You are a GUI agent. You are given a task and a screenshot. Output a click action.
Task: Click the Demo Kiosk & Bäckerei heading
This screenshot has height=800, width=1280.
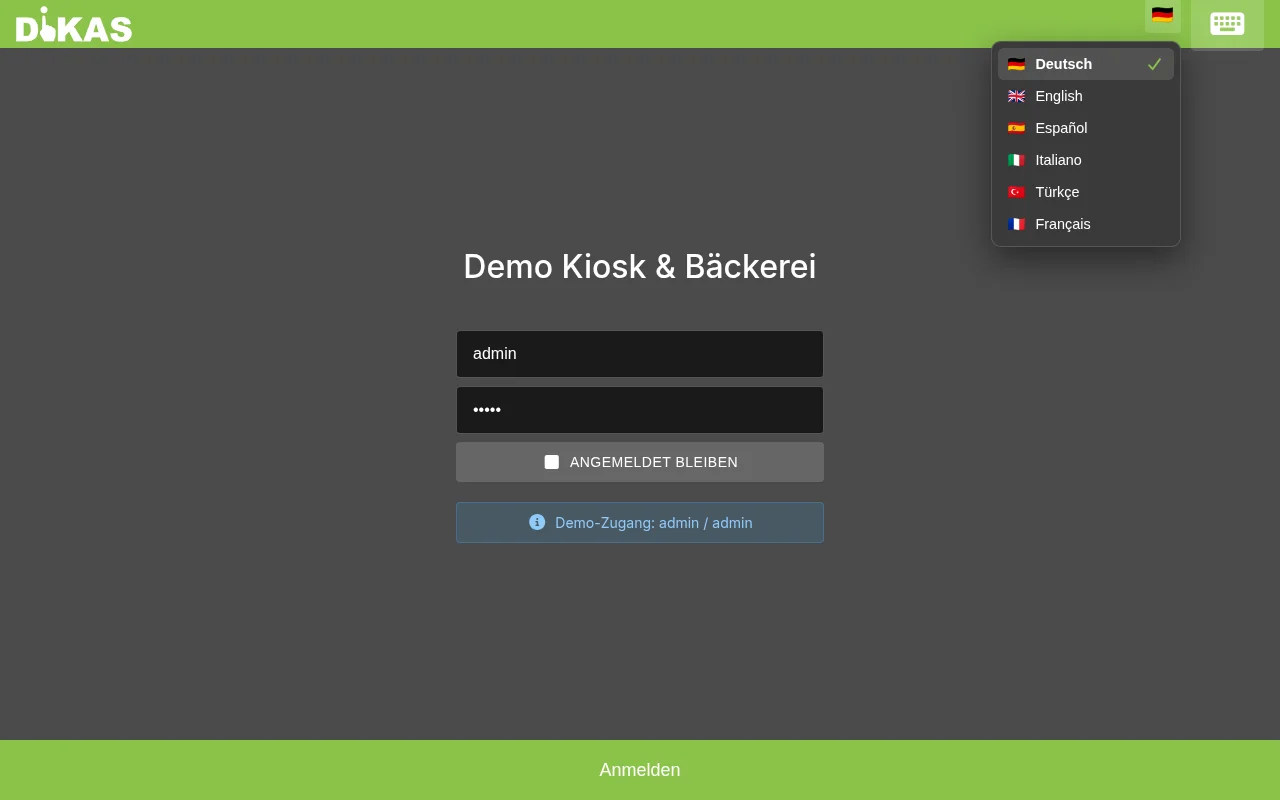click(640, 267)
